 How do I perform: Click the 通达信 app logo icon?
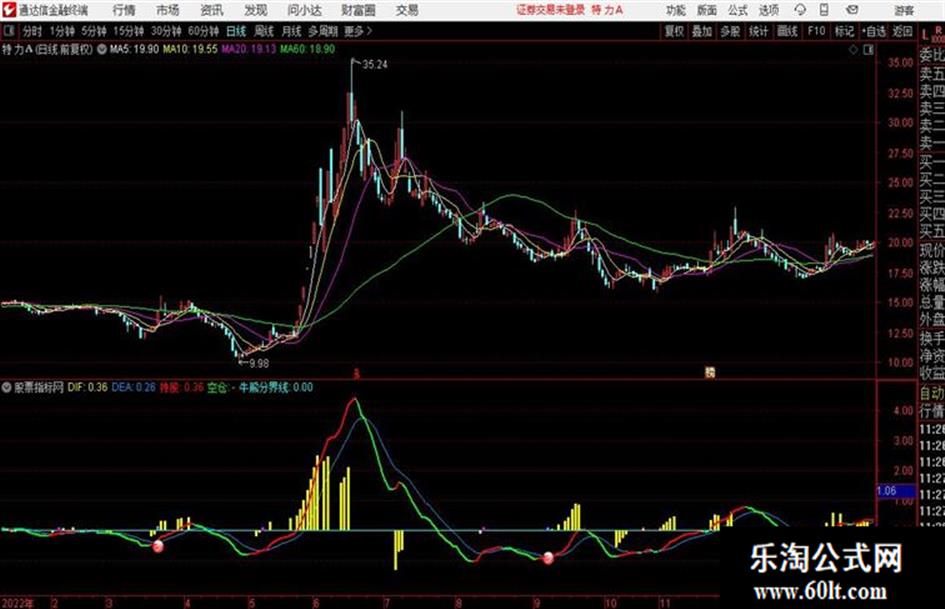click(9, 10)
